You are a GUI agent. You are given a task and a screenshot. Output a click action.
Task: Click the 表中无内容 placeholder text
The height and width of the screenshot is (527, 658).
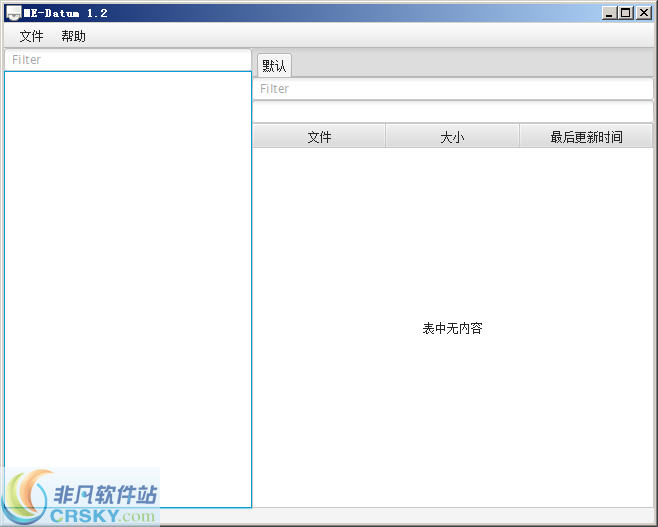coord(452,328)
